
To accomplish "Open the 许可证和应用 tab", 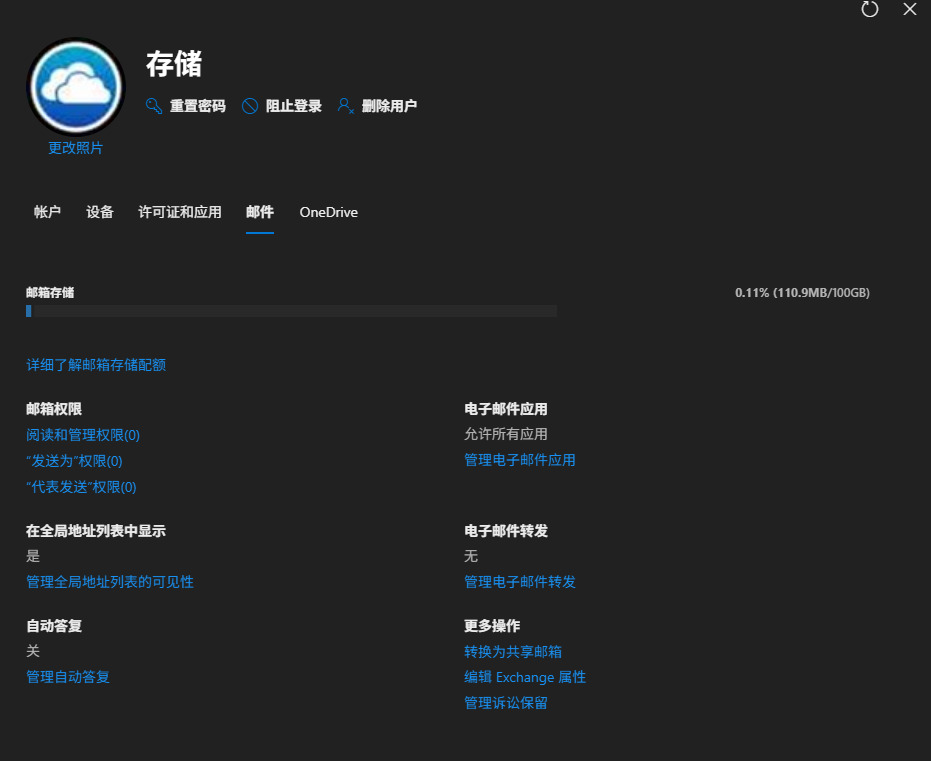I will coord(180,212).
